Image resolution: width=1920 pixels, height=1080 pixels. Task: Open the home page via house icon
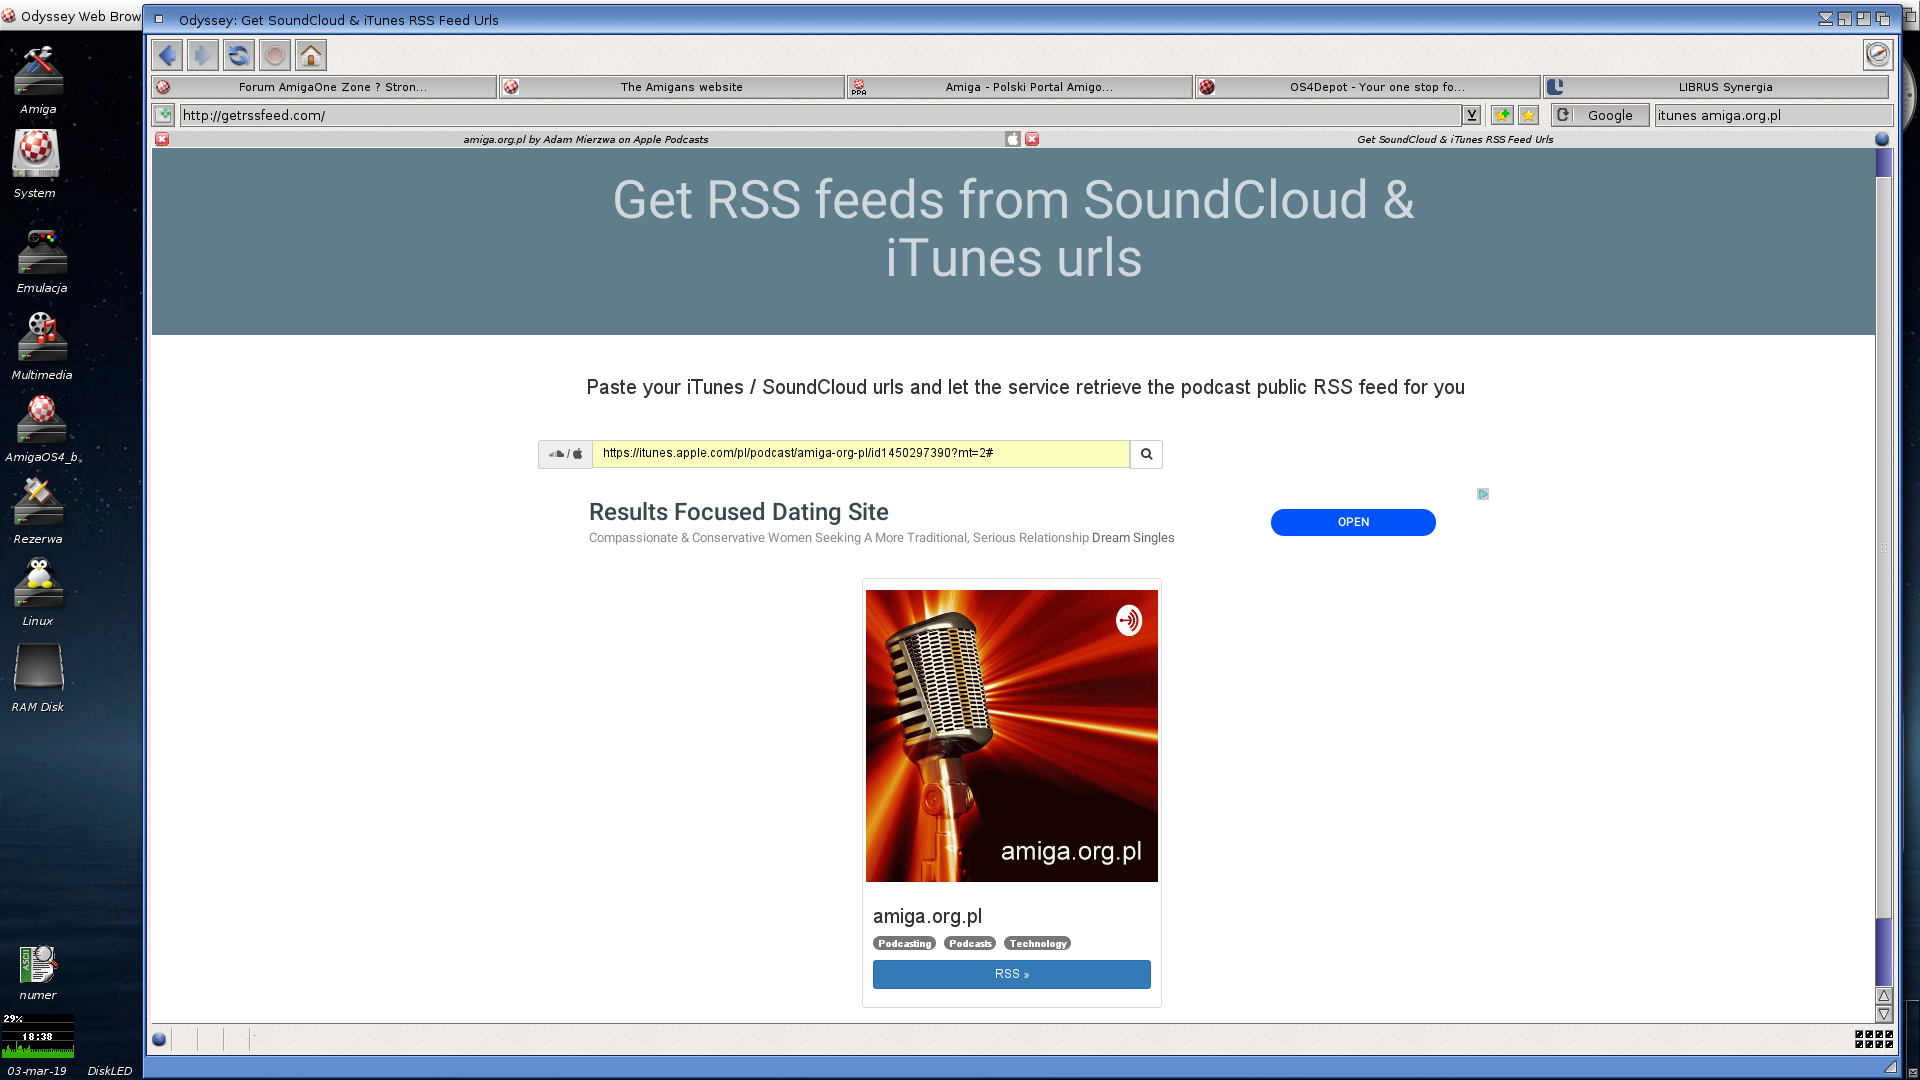click(x=311, y=55)
